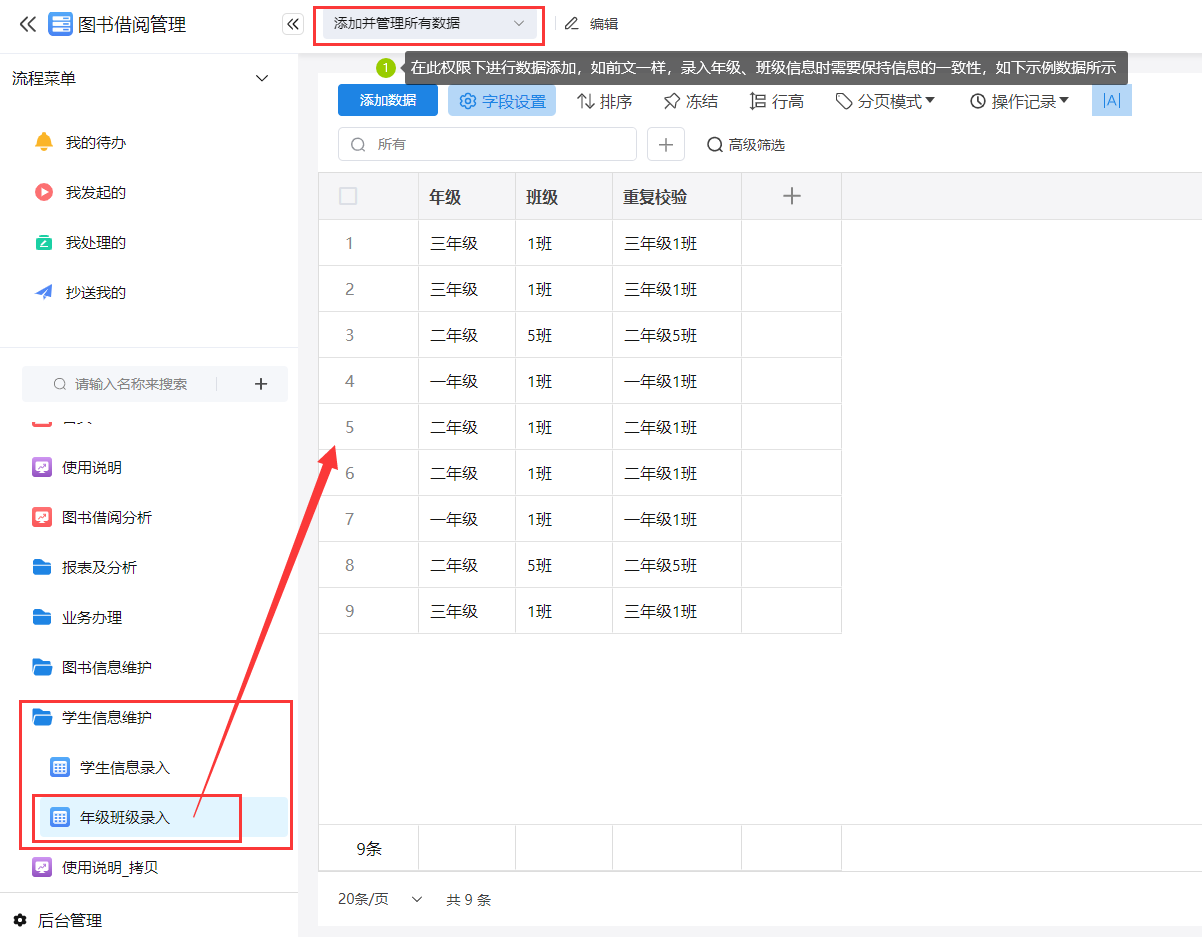Click the double-chevron back icon beside app title
Viewport: 1202px width, 937px height.
click(x=27, y=25)
